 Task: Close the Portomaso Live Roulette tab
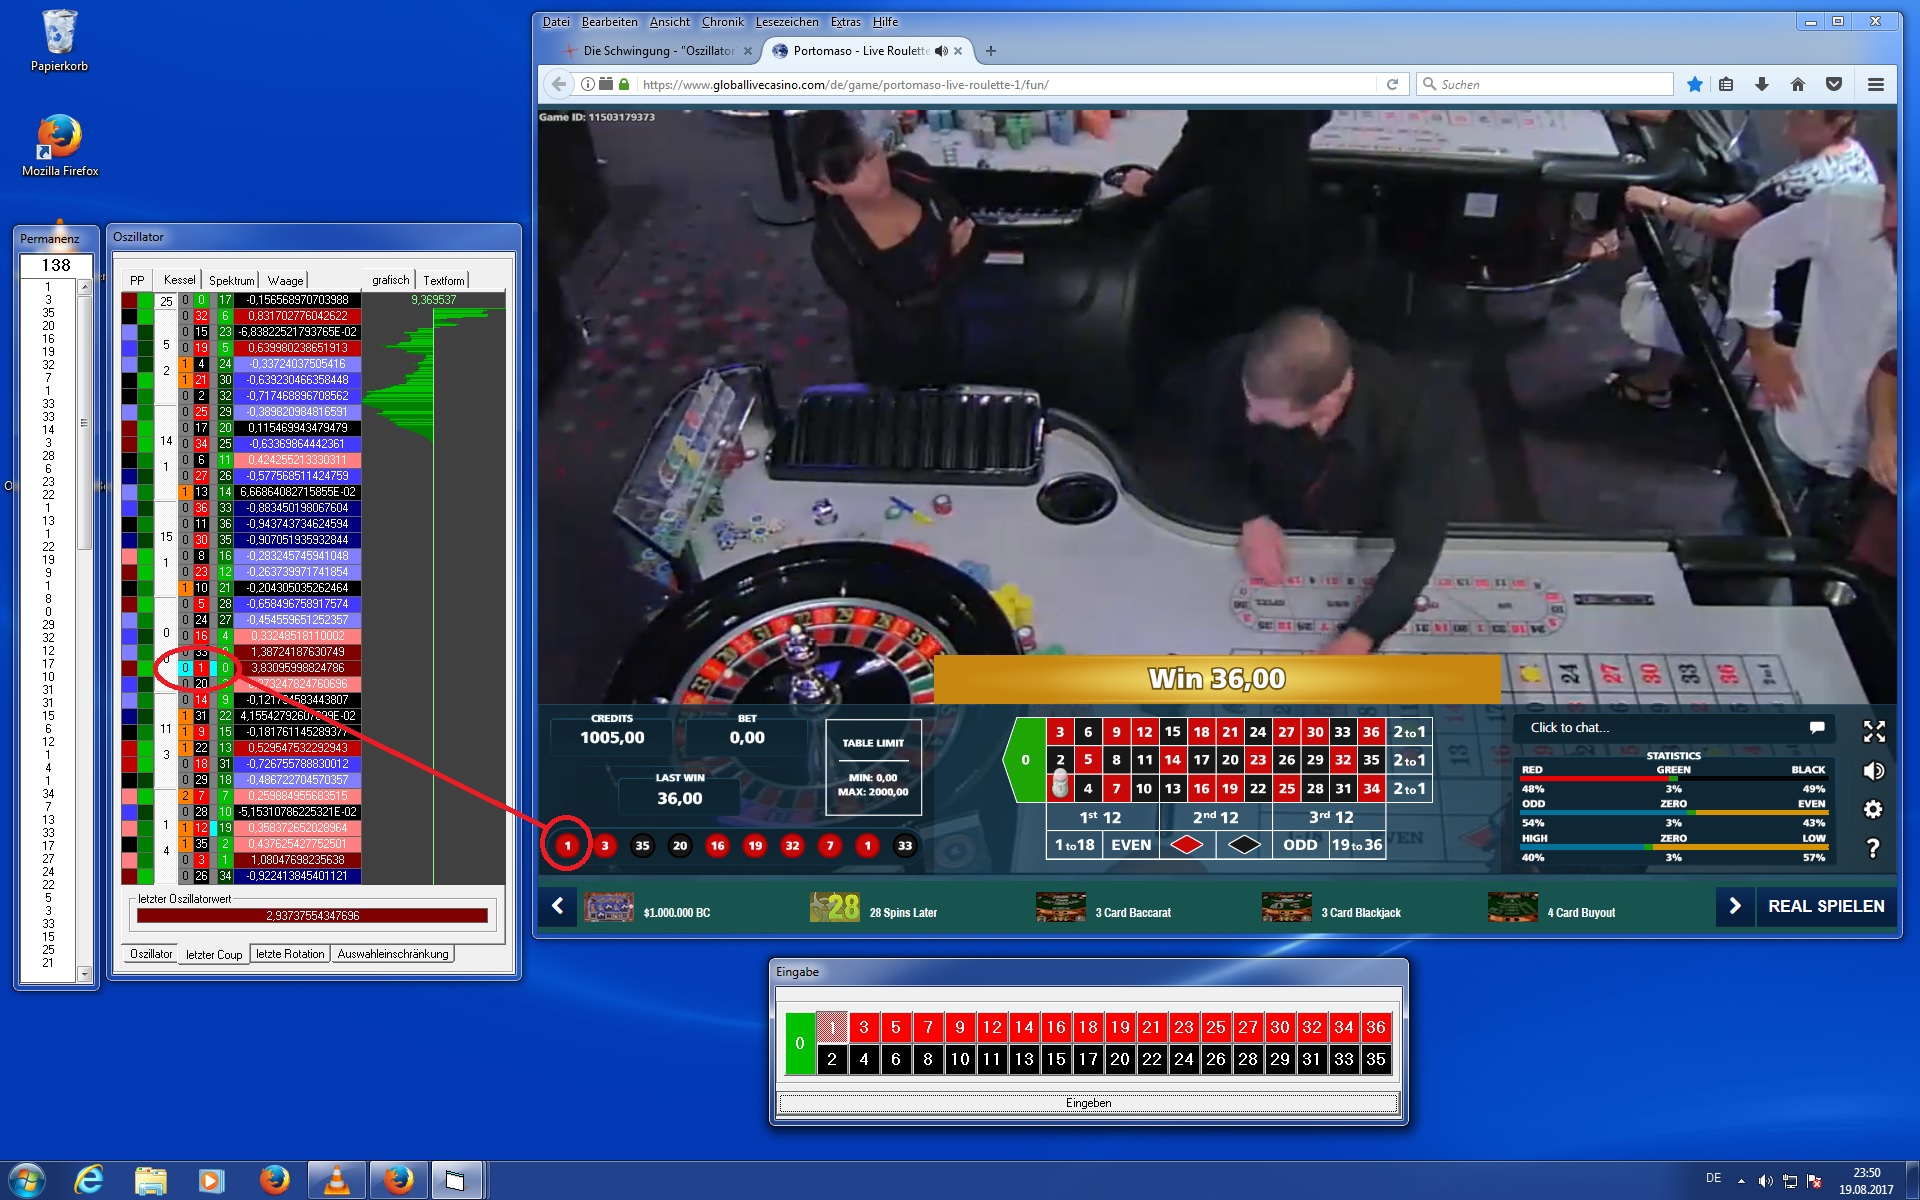click(958, 51)
